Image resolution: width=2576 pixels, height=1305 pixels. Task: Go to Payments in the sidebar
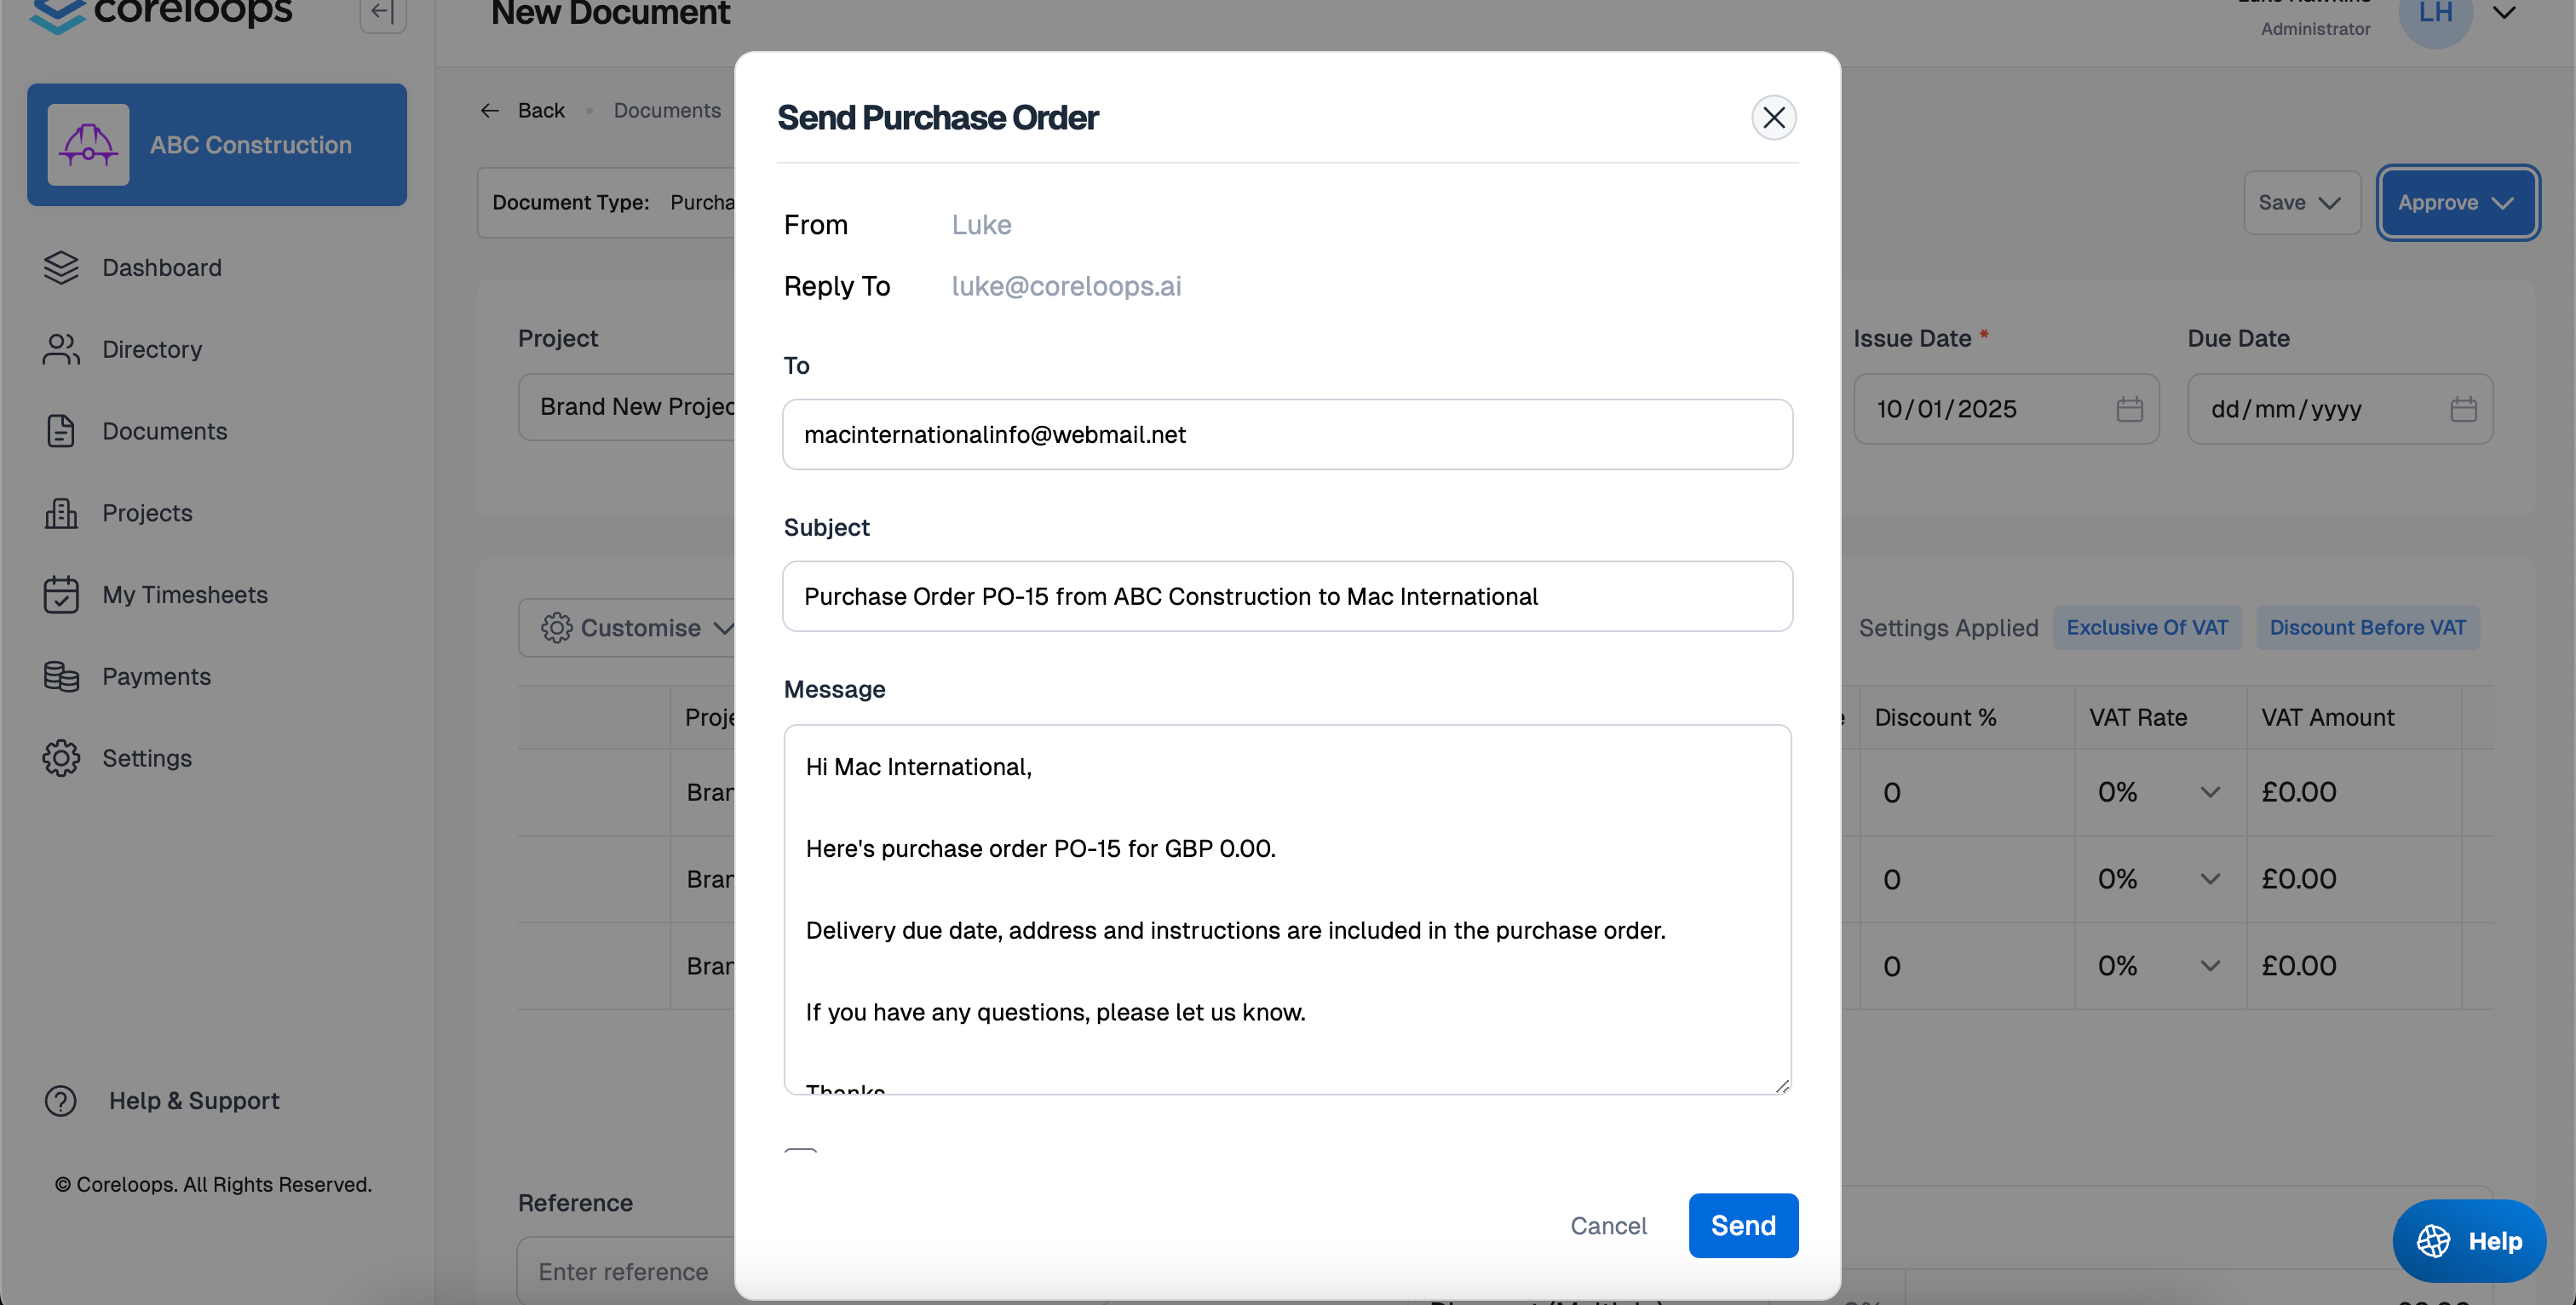click(156, 676)
